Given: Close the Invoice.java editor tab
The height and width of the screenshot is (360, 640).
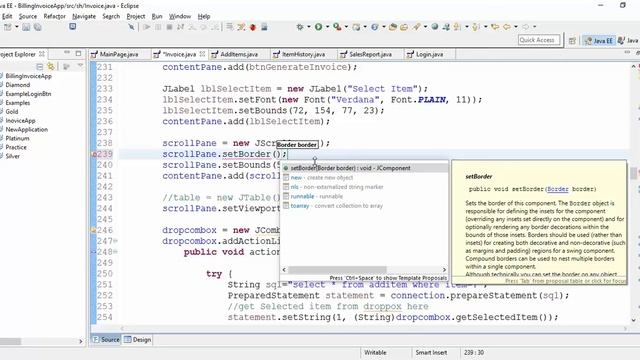Looking at the screenshot, I should pyautogui.click(x=202, y=54).
